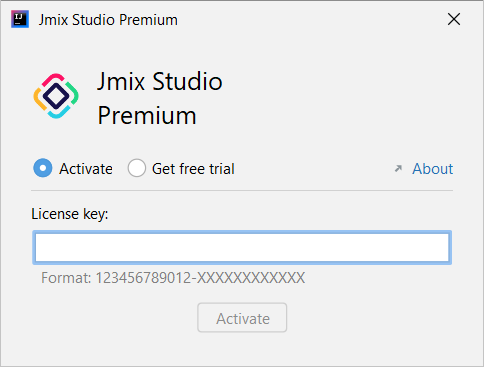Select the Get free trial radio circle
484x367 pixels.
[137, 168]
